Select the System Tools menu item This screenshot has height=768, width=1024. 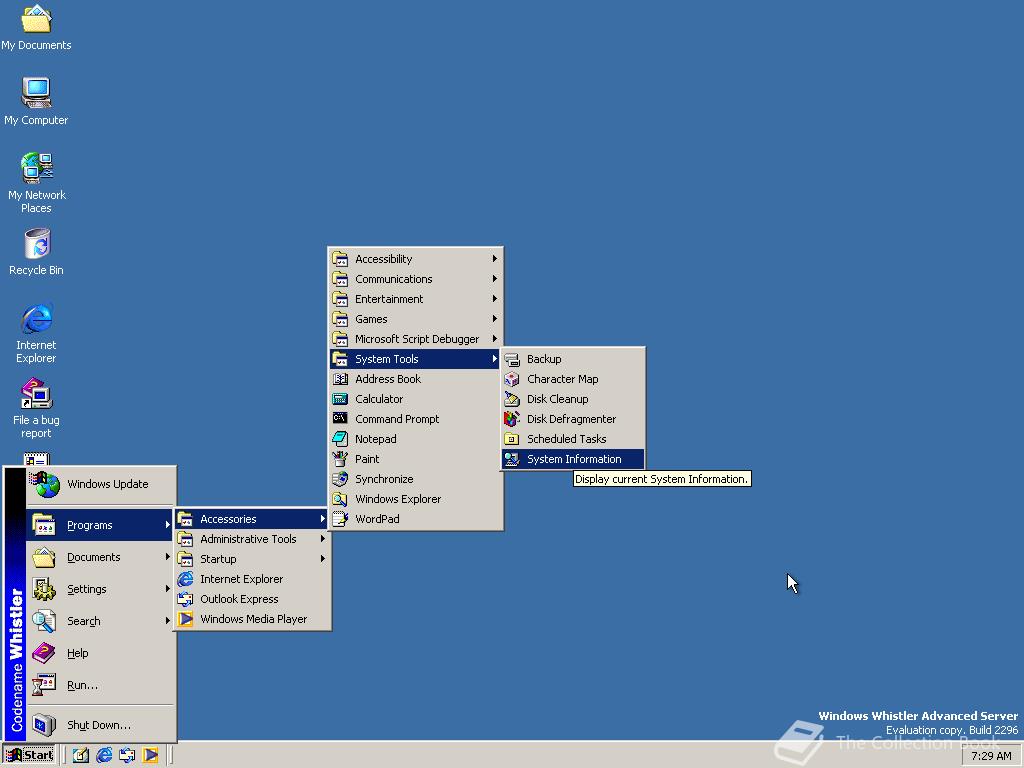coord(416,359)
